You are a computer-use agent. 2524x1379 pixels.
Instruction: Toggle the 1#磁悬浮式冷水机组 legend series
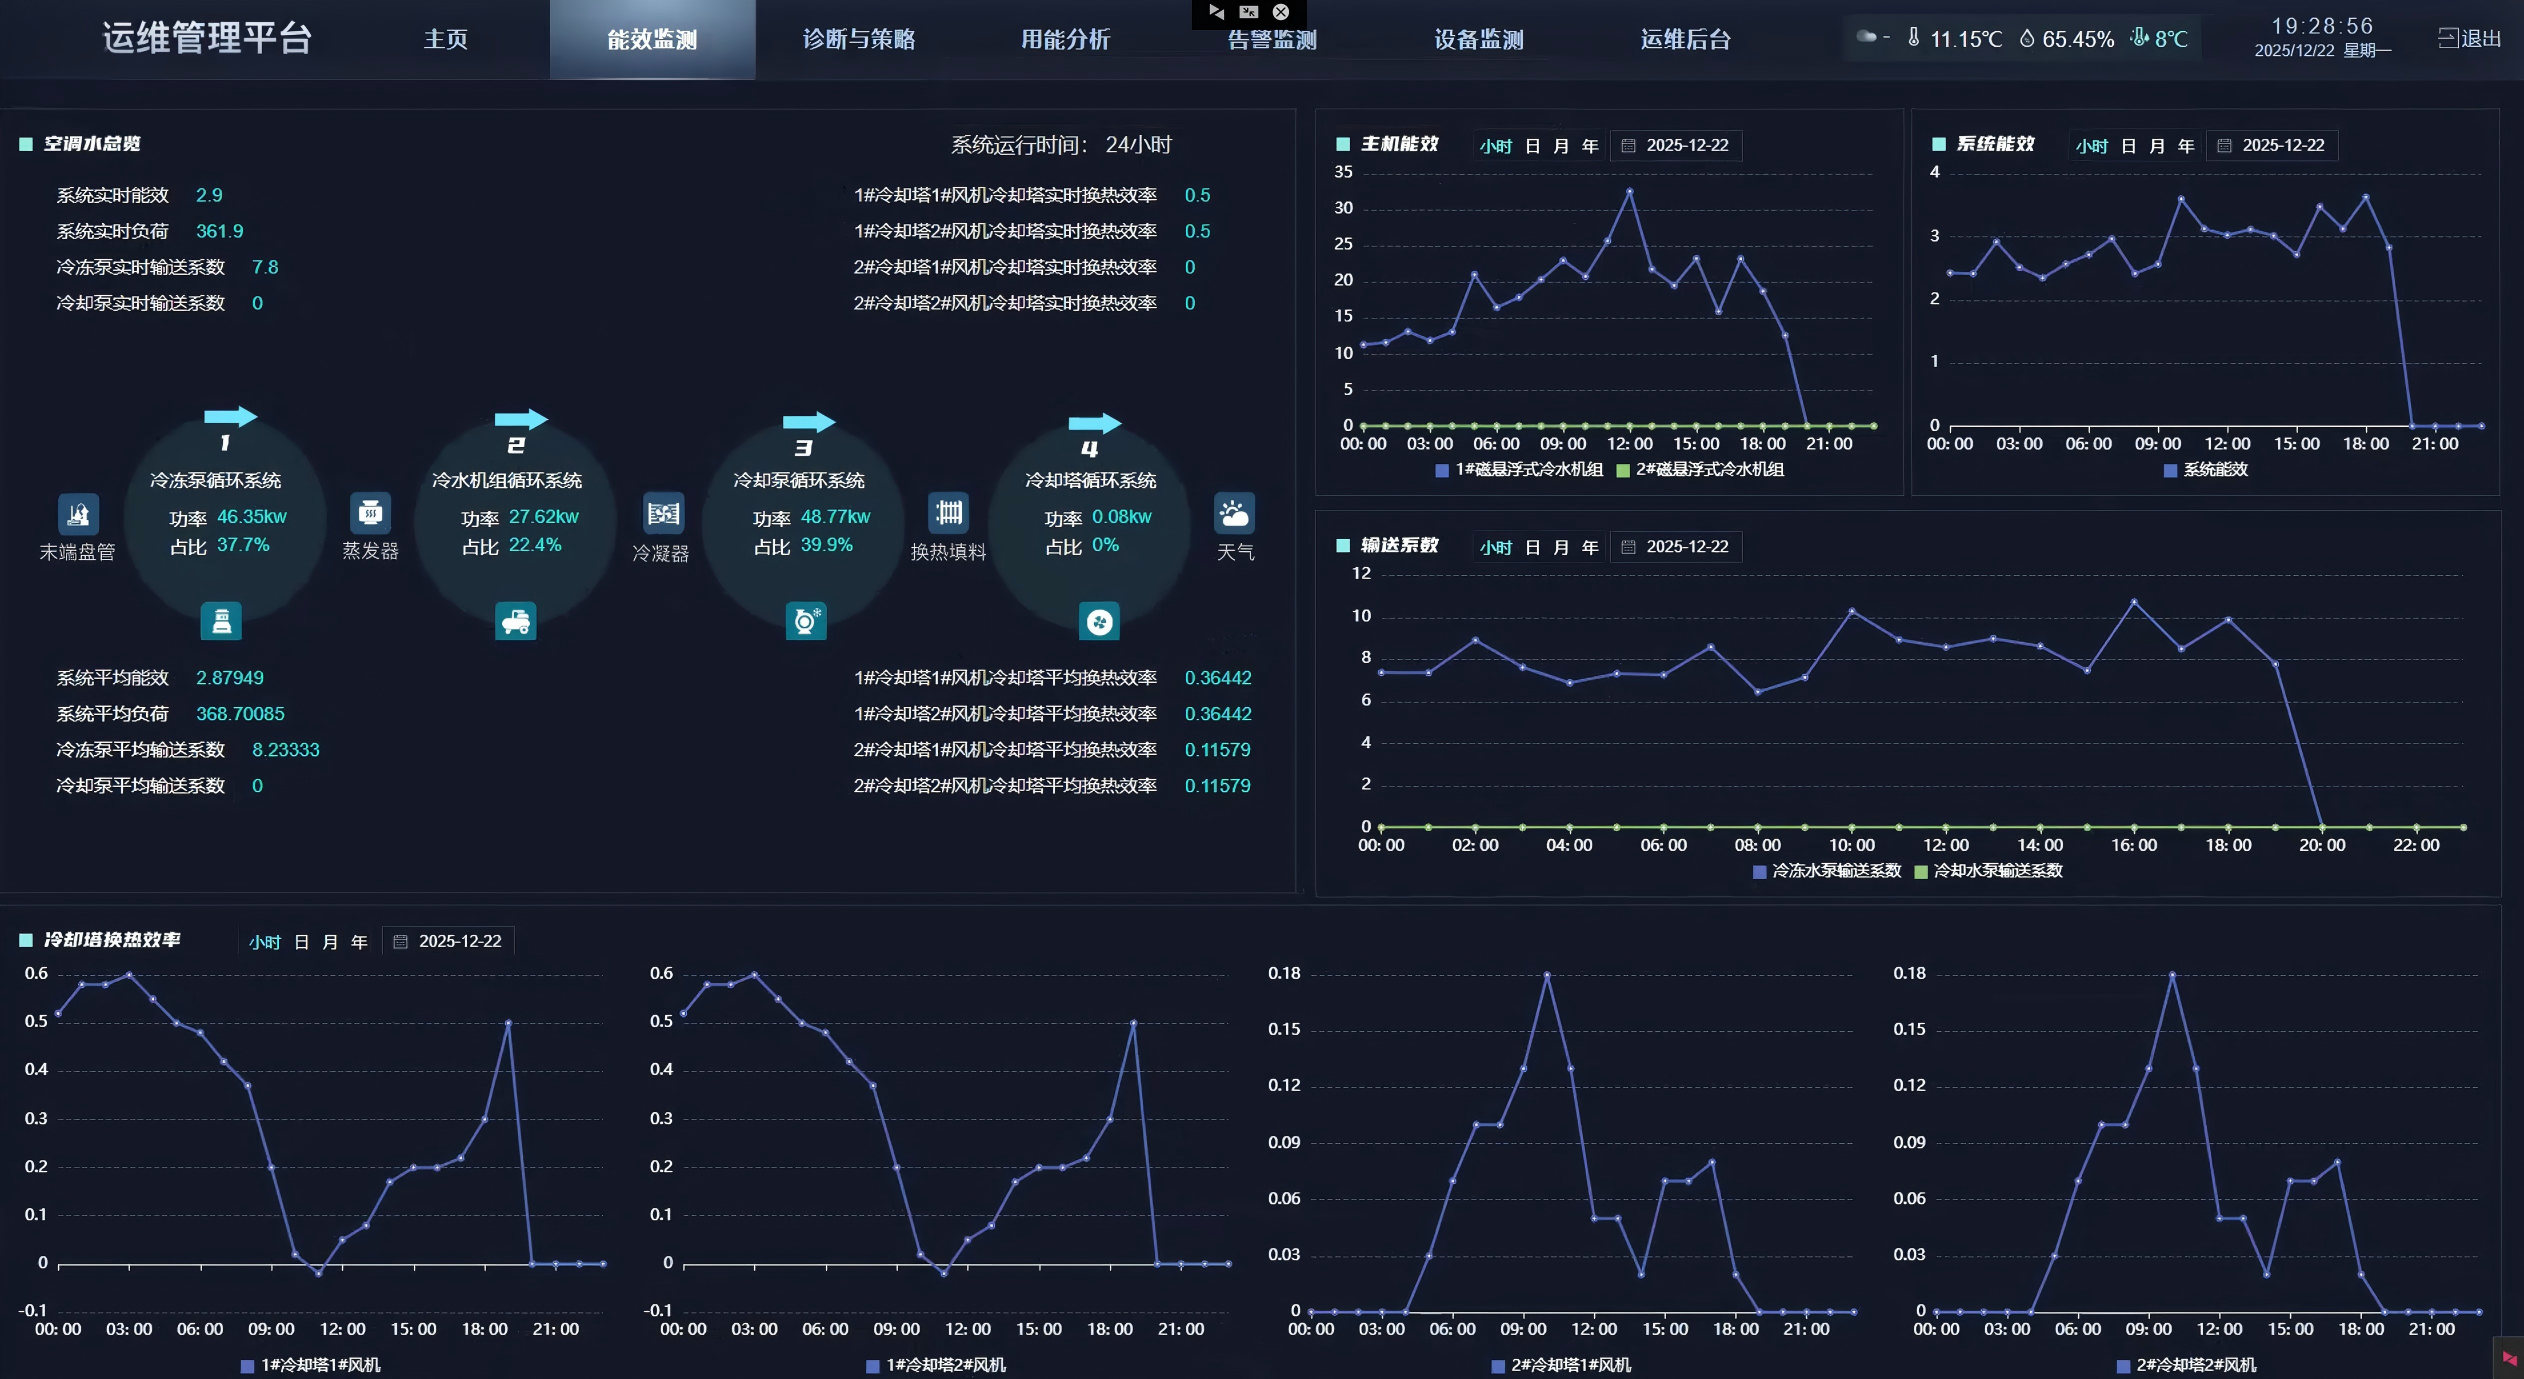click(x=1519, y=469)
